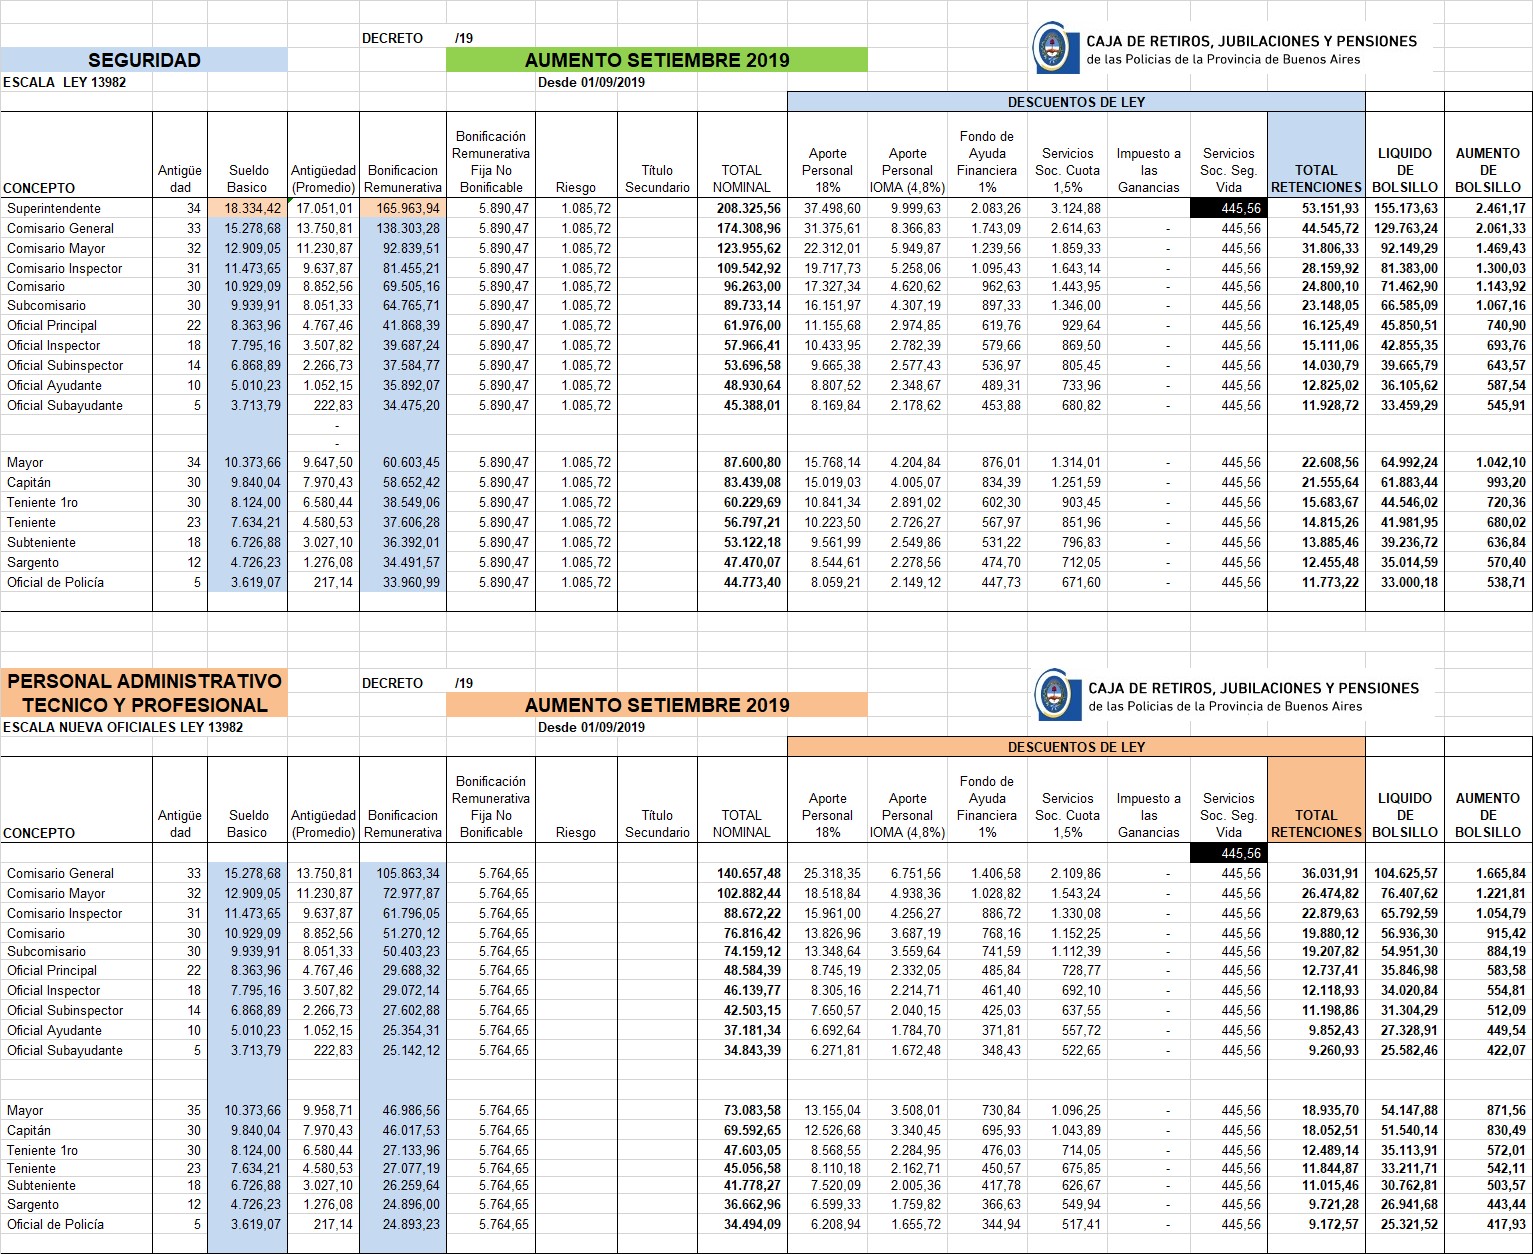1533x1254 pixels.
Task: Click the orange DESCUENTOS DE LEY header
Action: (x=1076, y=747)
